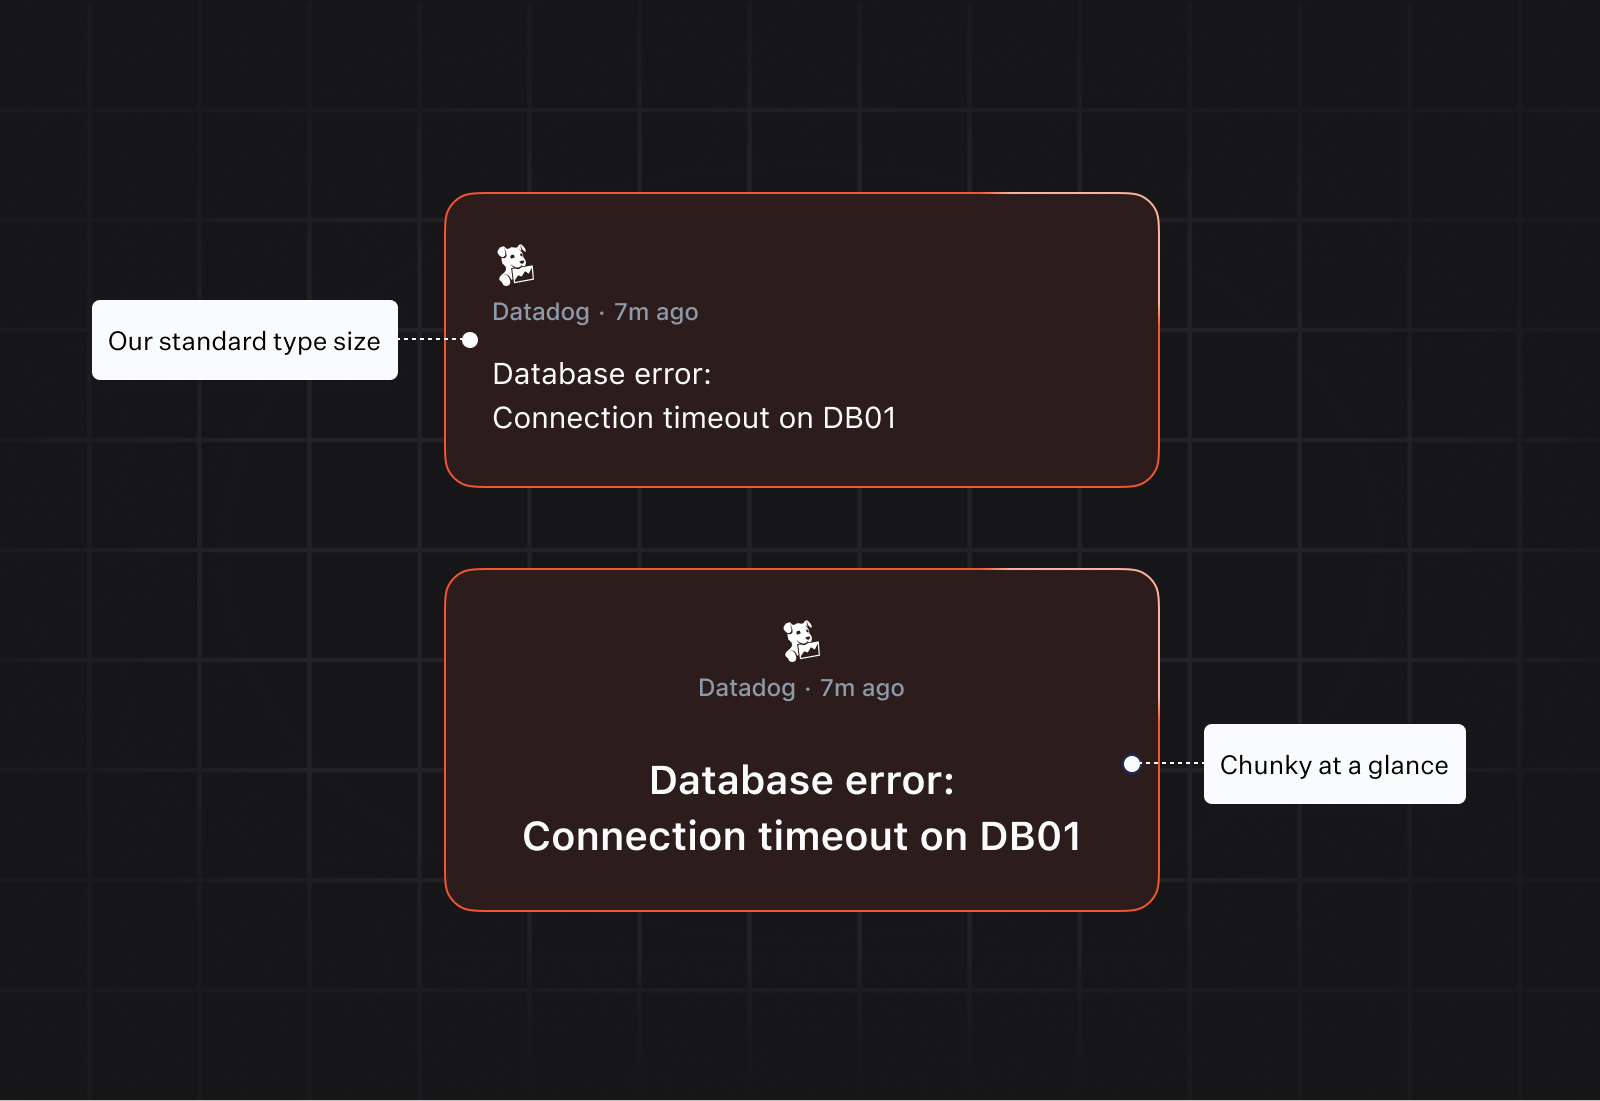This screenshot has height=1101, width=1600.
Task: Open the 'Chunky at a glance' label
Action: (x=1335, y=764)
